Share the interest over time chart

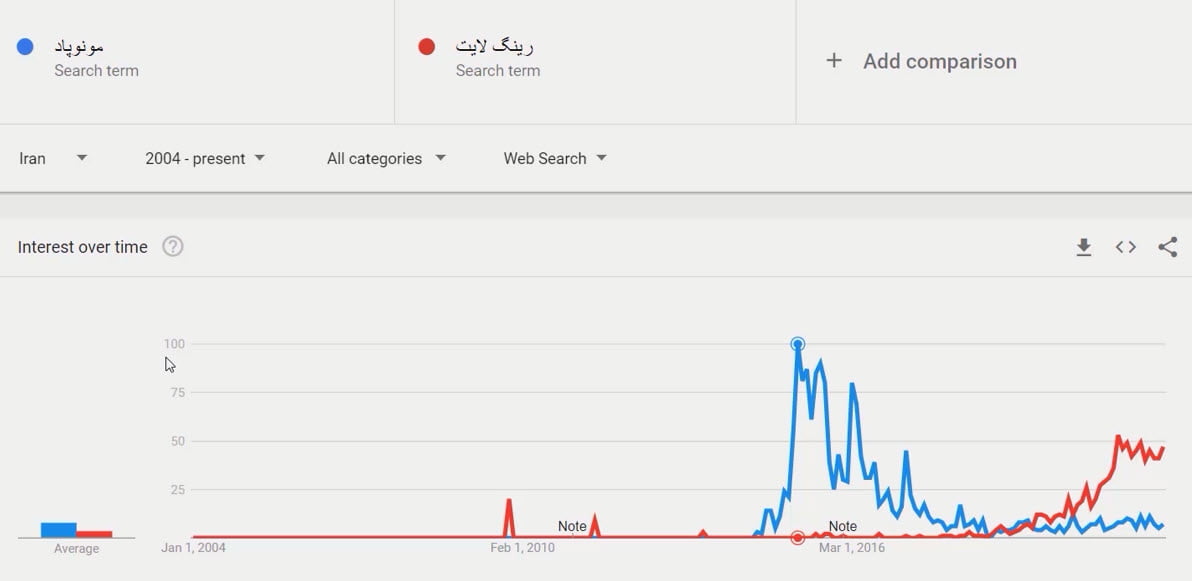(1167, 247)
